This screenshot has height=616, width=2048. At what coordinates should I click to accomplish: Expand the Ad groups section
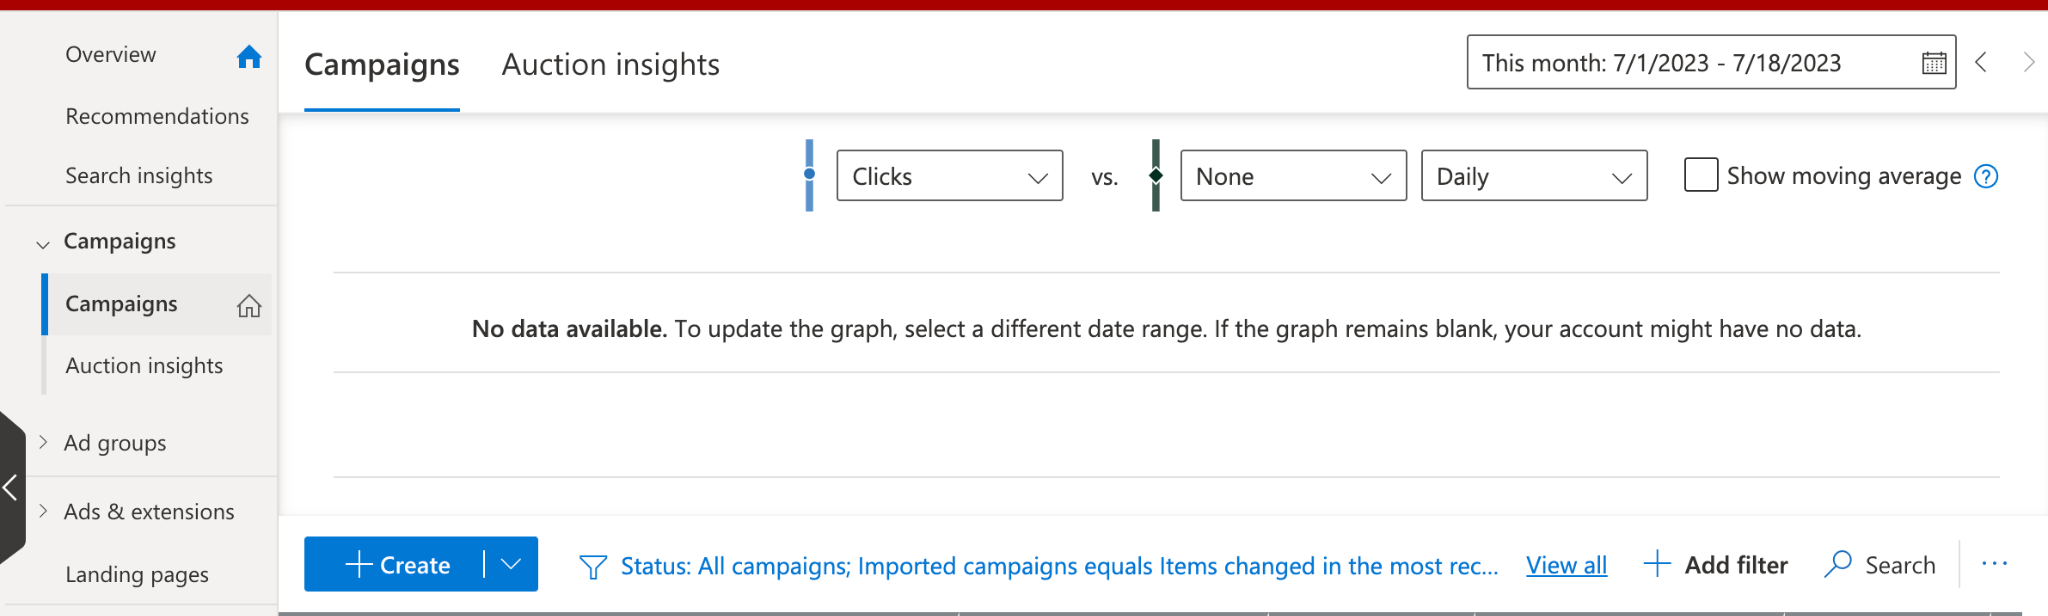[43, 442]
